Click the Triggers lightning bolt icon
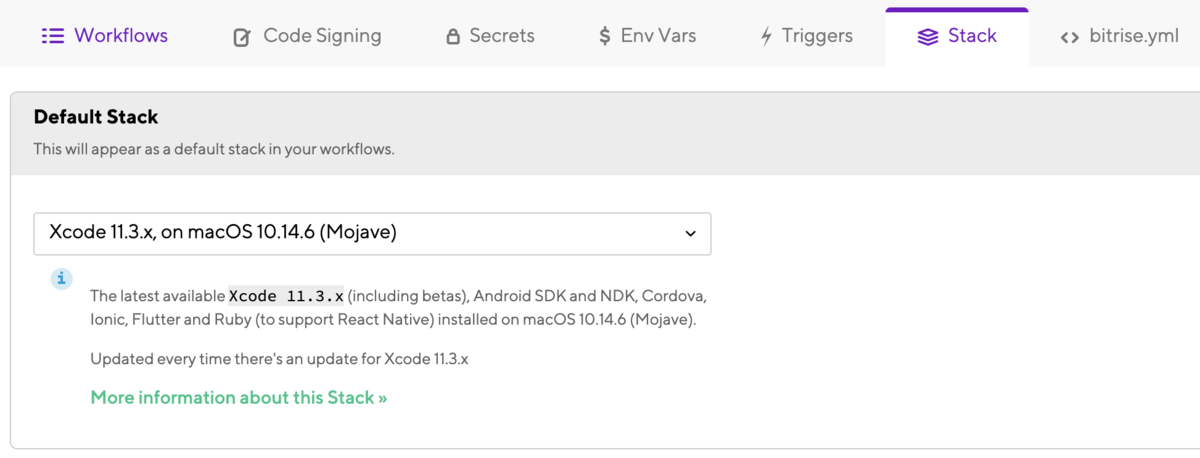The height and width of the screenshot is (458, 1200). coord(766,37)
